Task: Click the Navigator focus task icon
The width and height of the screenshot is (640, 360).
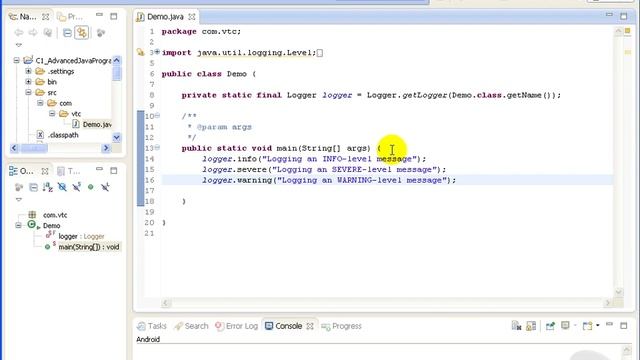Action: click(101, 33)
